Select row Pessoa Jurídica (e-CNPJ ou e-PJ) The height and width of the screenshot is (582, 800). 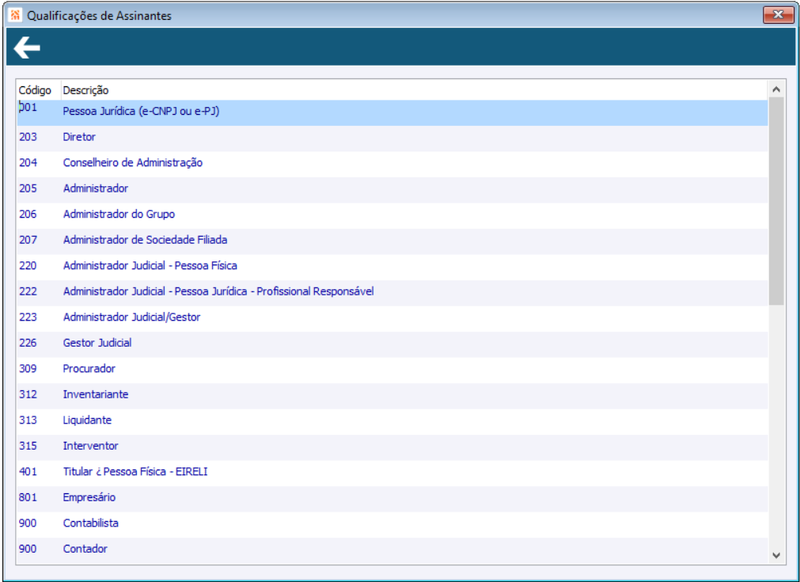(x=392, y=113)
